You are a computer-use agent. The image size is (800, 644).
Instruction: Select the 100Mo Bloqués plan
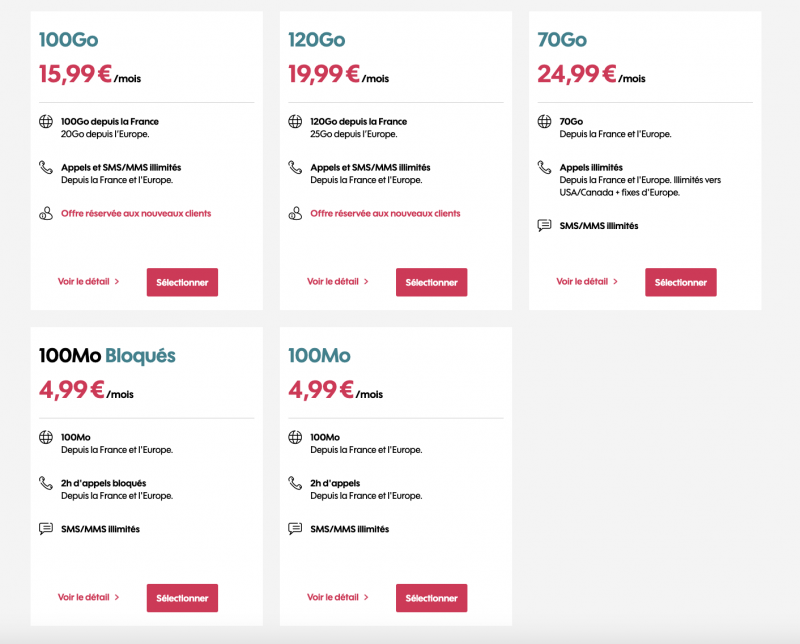[182, 598]
